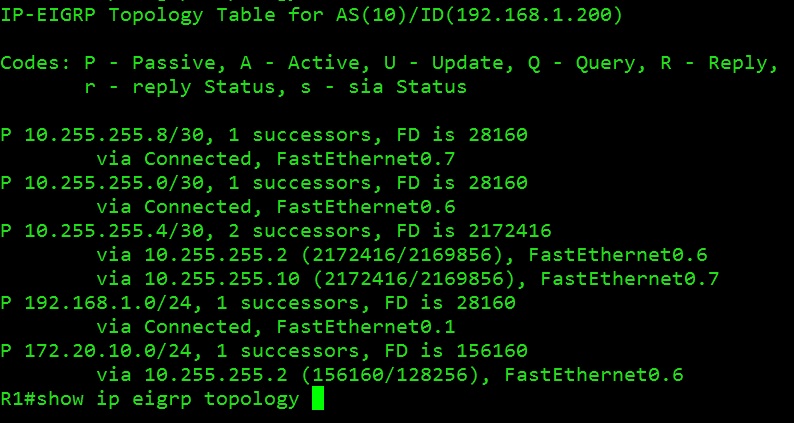
Task: Click the IP-EIGRP Topology Table header line
Action: point(311,15)
